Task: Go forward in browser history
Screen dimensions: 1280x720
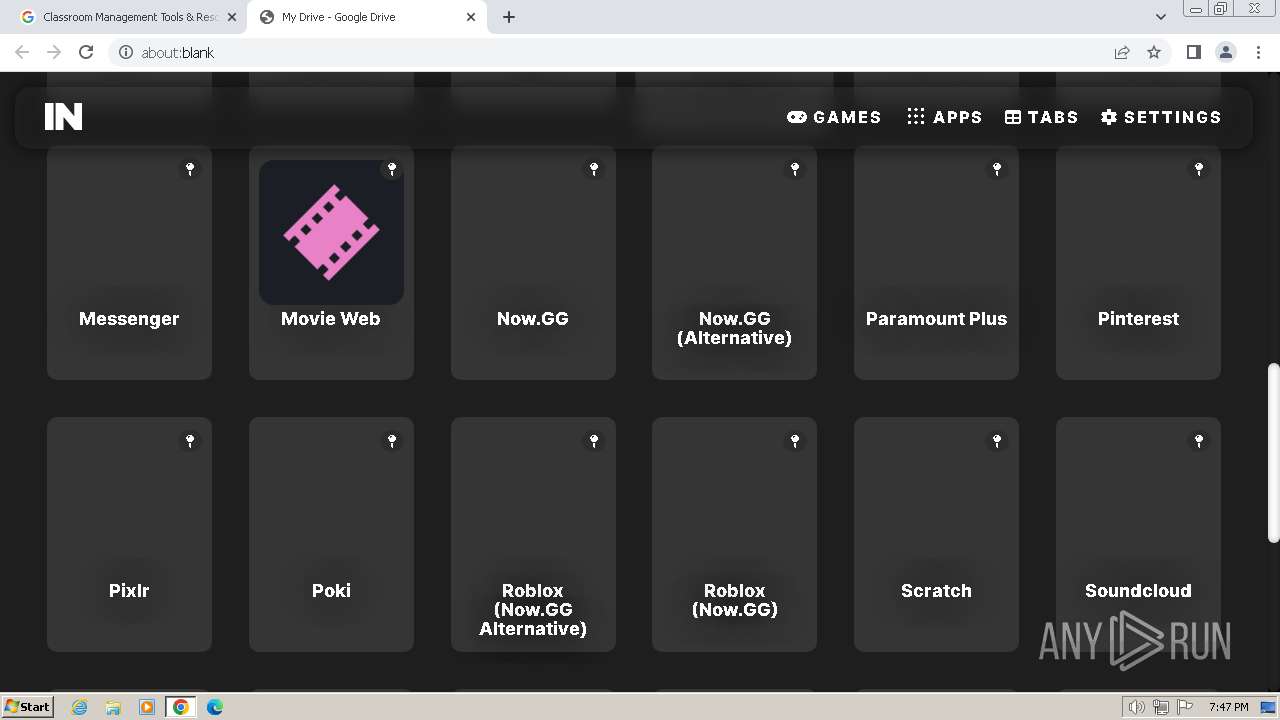Action: (54, 52)
